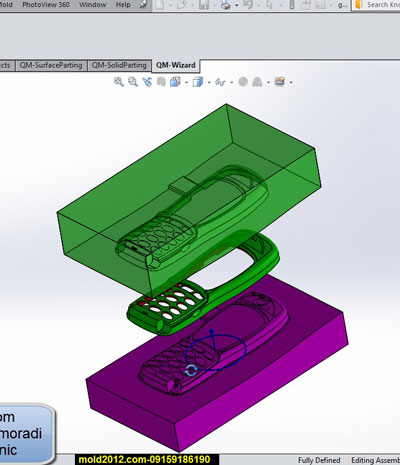Image resolution: width=400 pixels, height=465 pixels.
Task: Expand the Apply Scene dropdown arrow
Action: click(268, 82)
